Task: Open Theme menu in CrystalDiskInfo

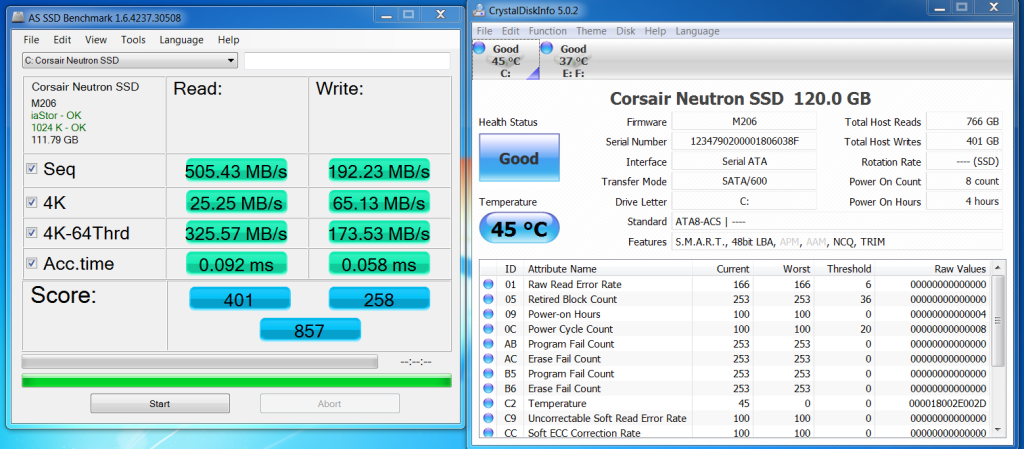Action: (x=591, y=31)
